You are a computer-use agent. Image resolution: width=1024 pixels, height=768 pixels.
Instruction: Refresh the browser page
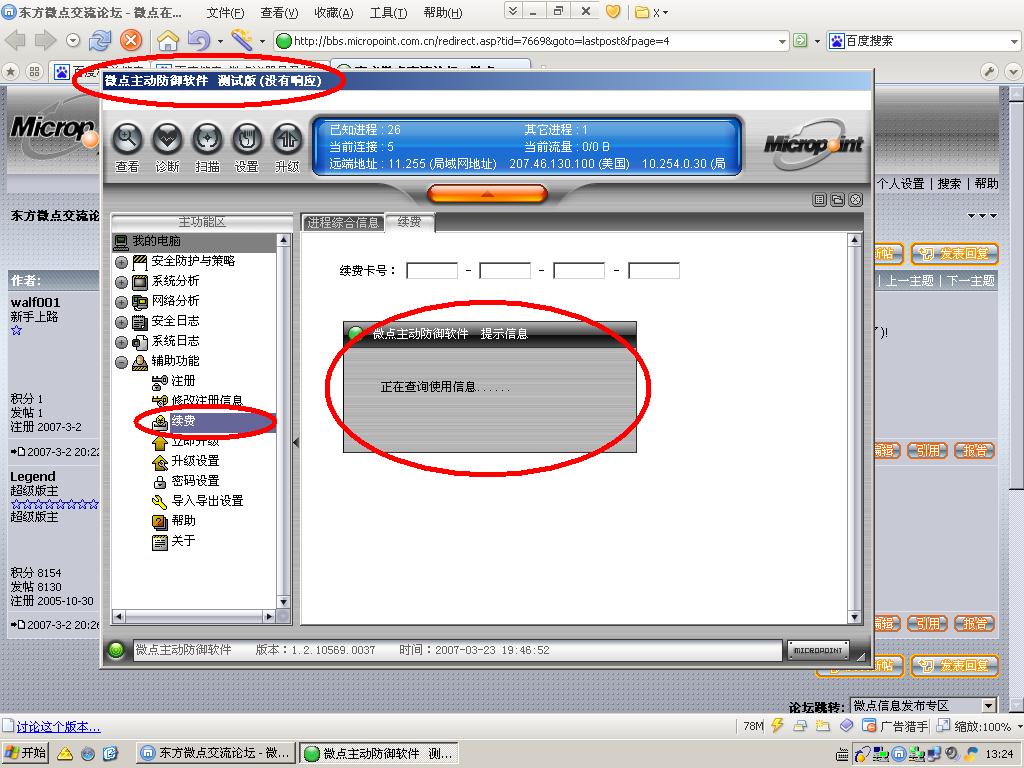tap(100, 40)
